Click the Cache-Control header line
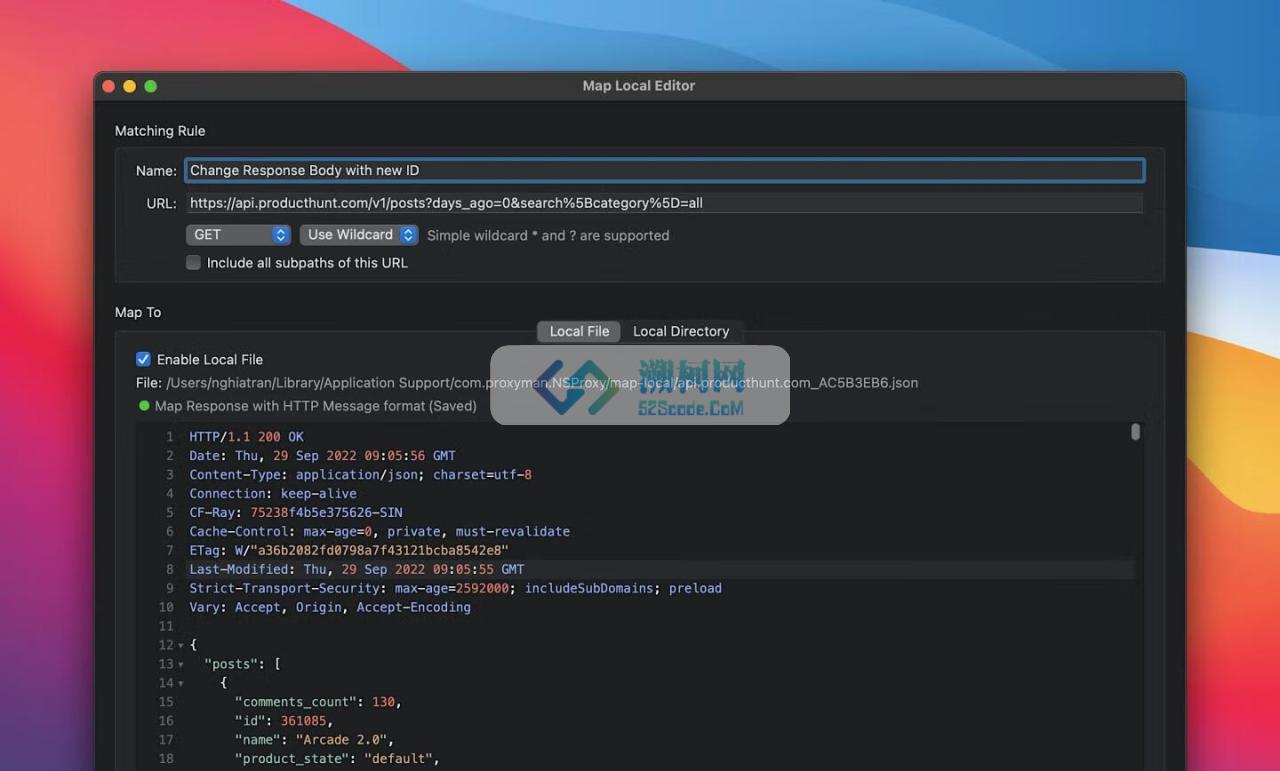Image resolution: width=1280 pixels, height=771 pixels. (x=379, y=532)
